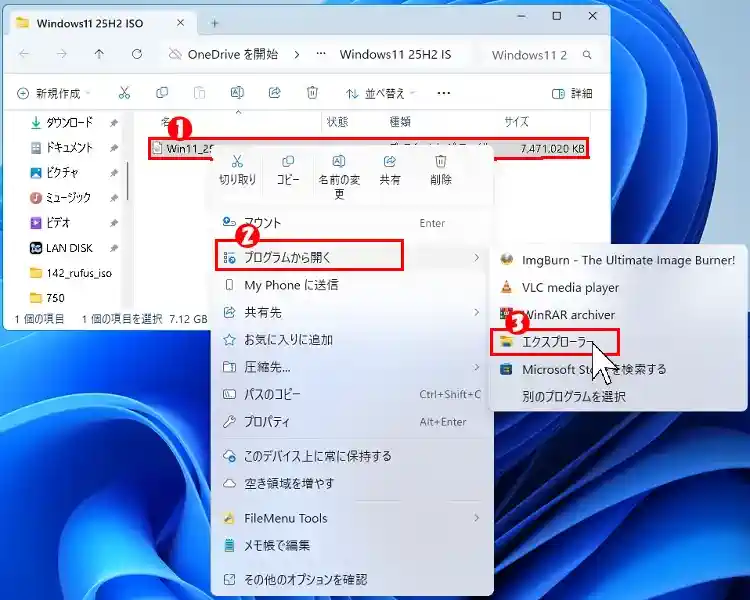Open a new tab with the plus button
750x600 pixels.
pyautogui.click(x=215, y=23)
